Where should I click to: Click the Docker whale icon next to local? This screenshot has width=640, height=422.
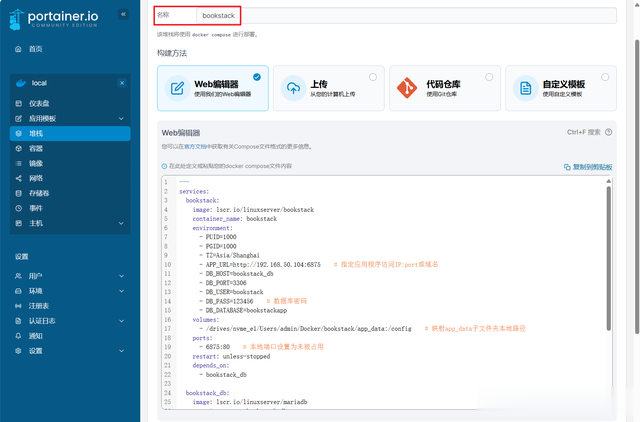(20, 83)
